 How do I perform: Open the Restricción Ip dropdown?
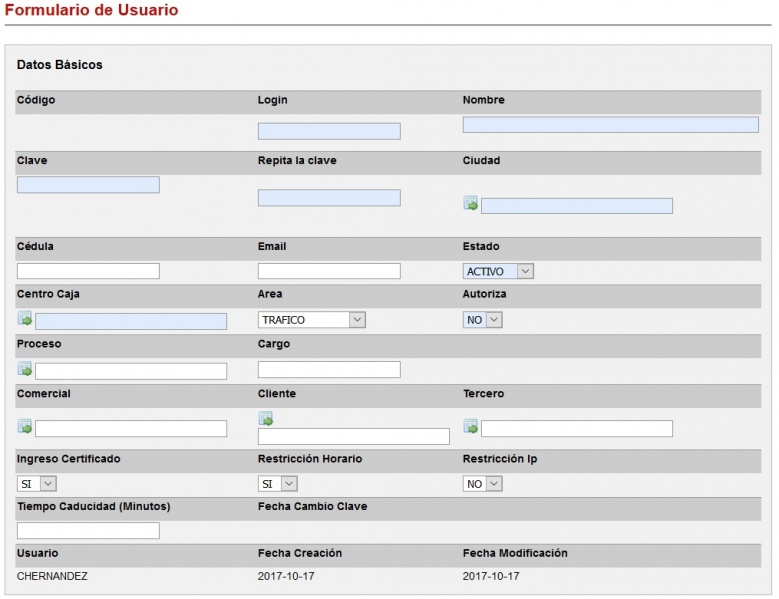482,483
